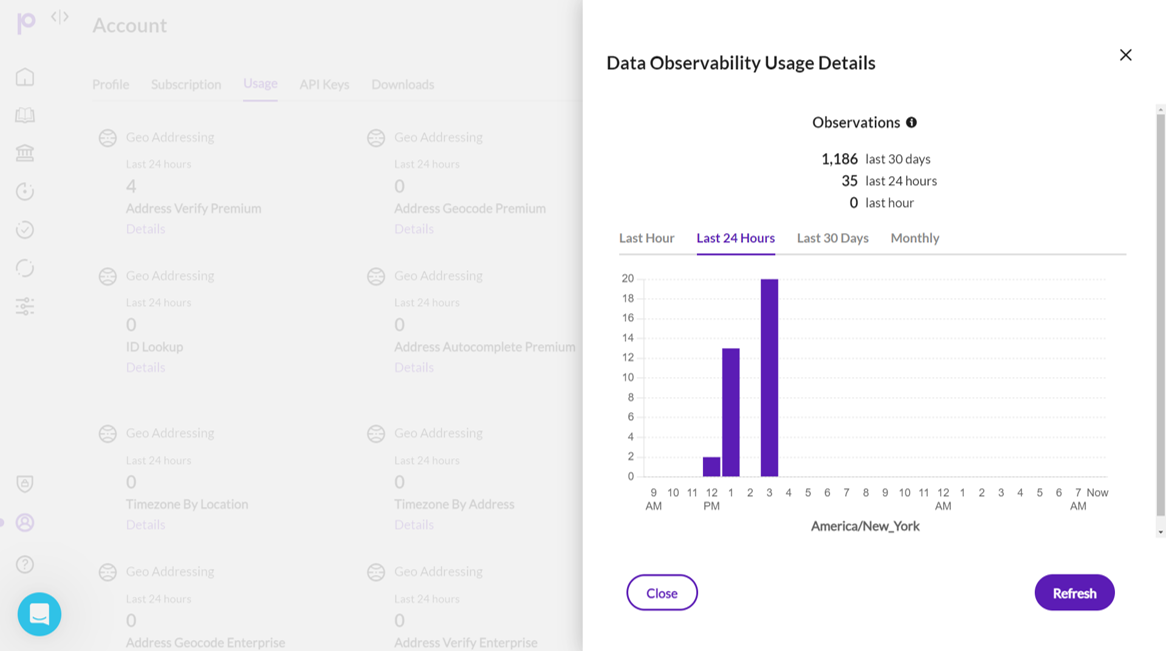Go to the Profile account tab
This screenshot has height=651, width=1166.
click(x=111, y=84)
